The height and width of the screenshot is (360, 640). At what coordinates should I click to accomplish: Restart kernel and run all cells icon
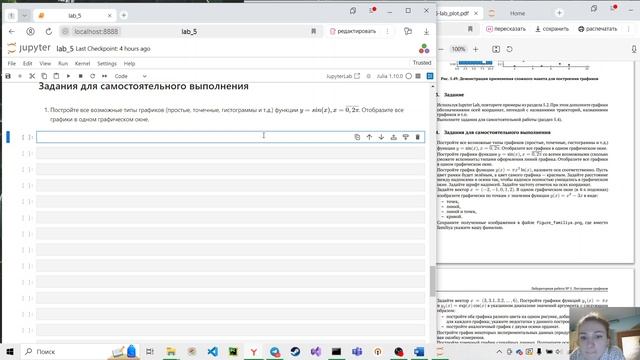coord(104,76)
